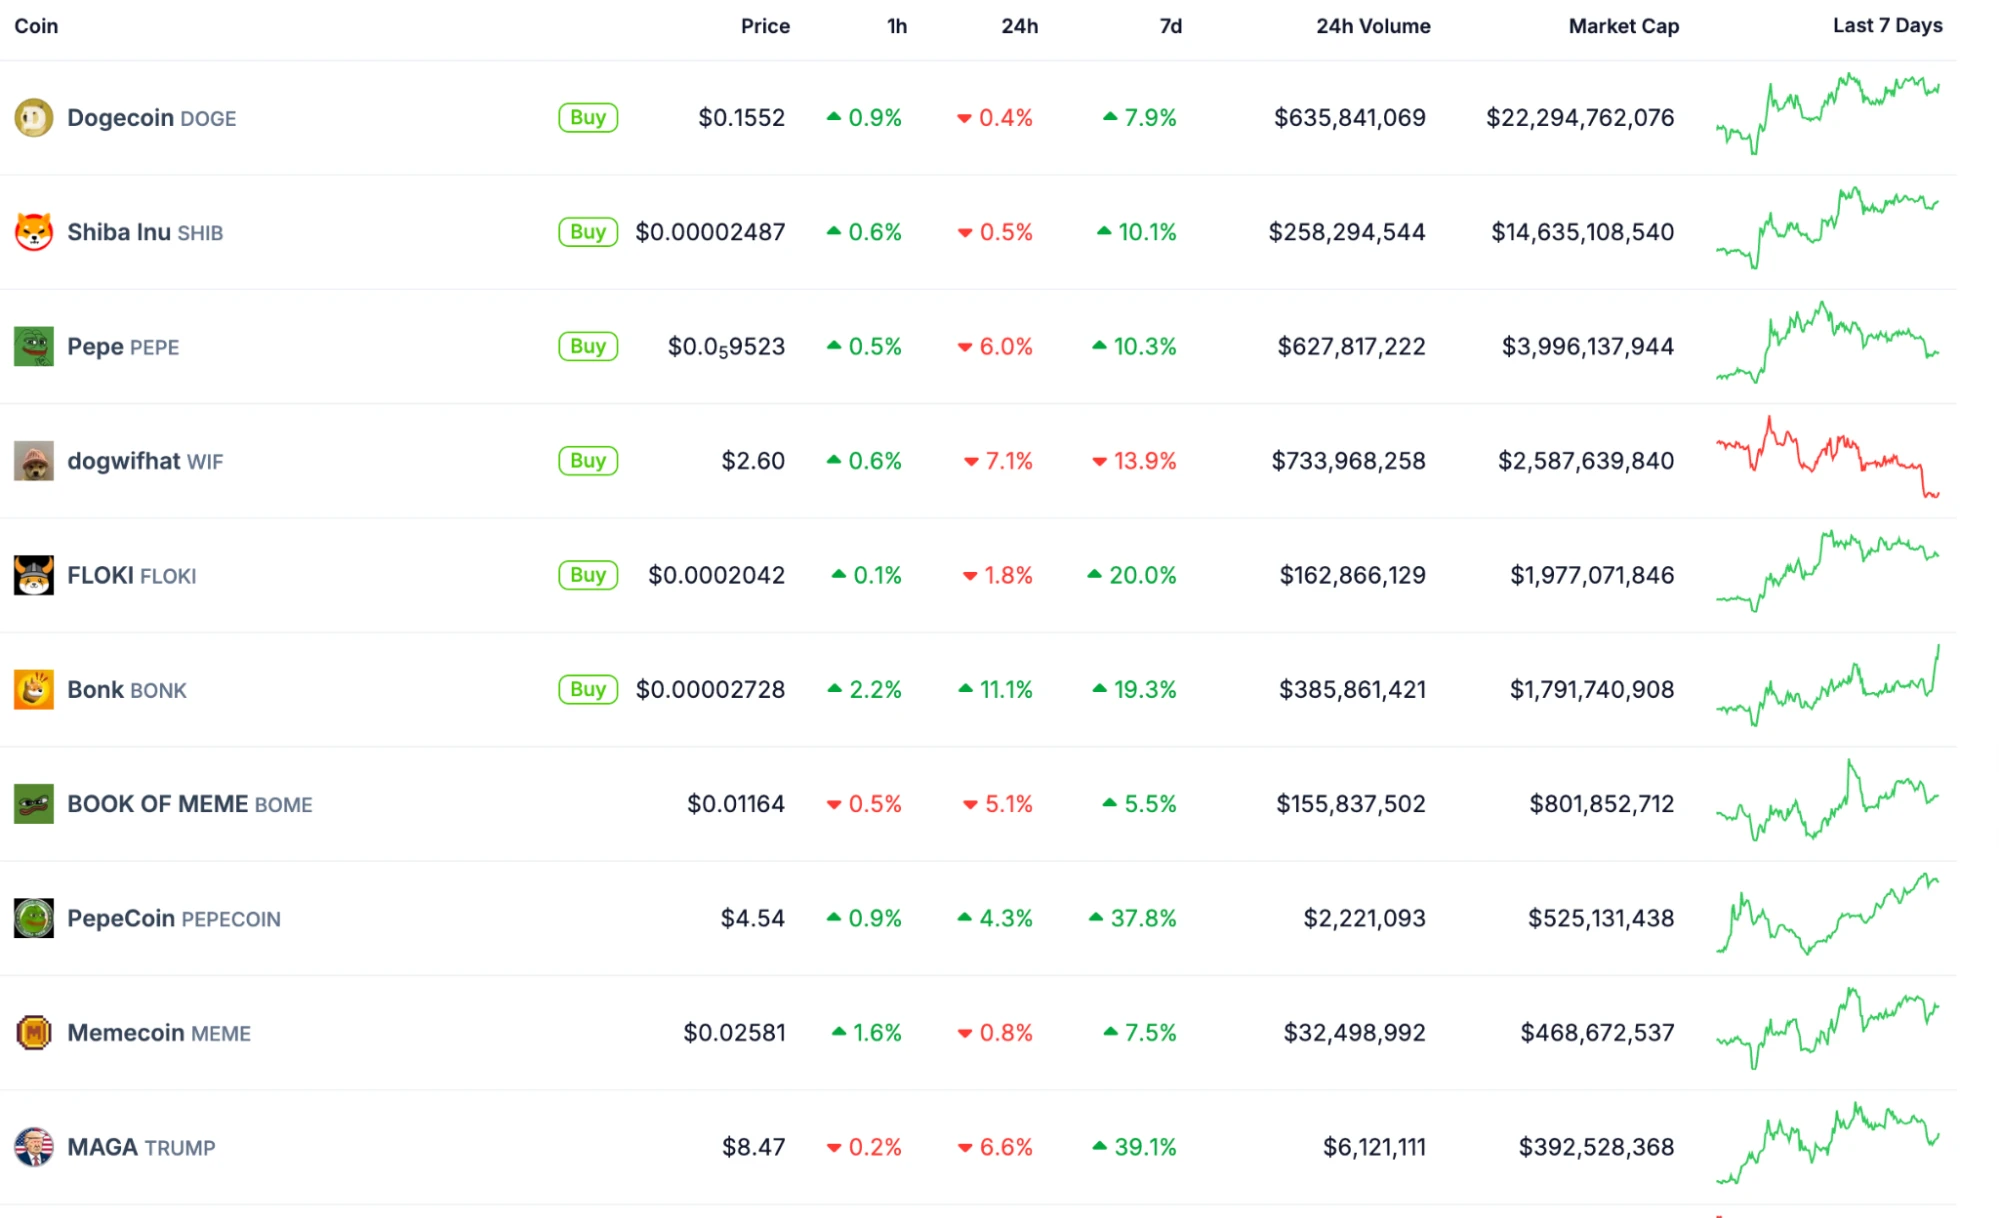Screen dimensions: 1999x1219
Task: Sort by 7d change column header
Action: click(1170, 26)
